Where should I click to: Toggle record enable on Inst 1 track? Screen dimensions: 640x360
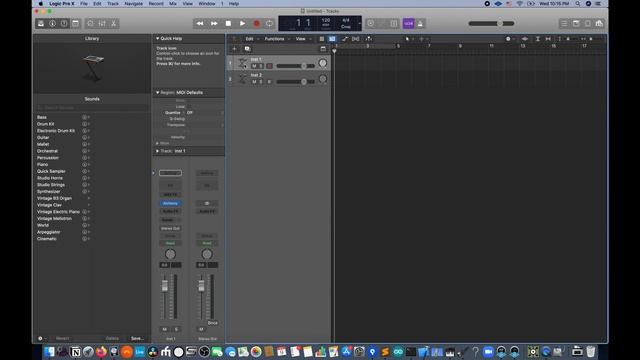click(x=269, y=66)
